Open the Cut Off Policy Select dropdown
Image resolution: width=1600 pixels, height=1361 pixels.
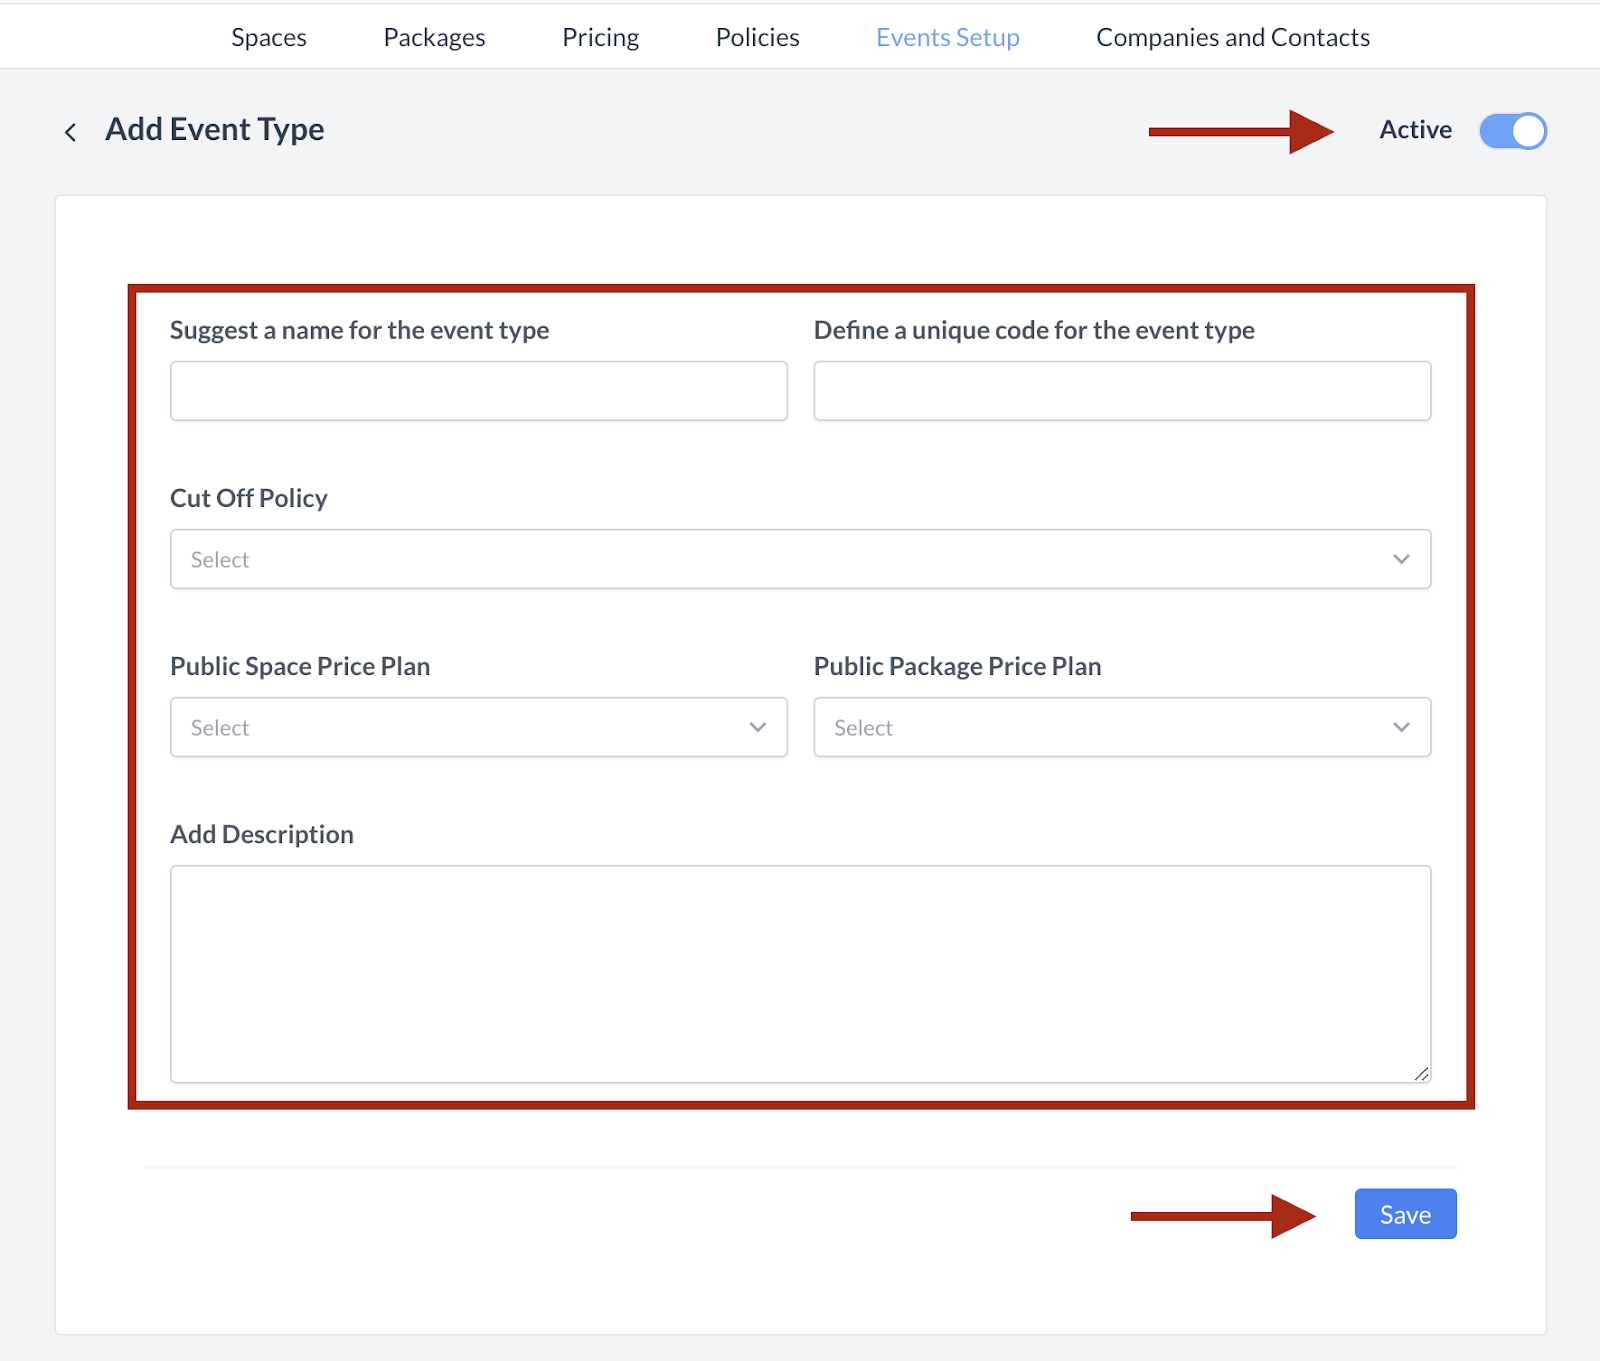pyautogui.click(x=780, y=559)
